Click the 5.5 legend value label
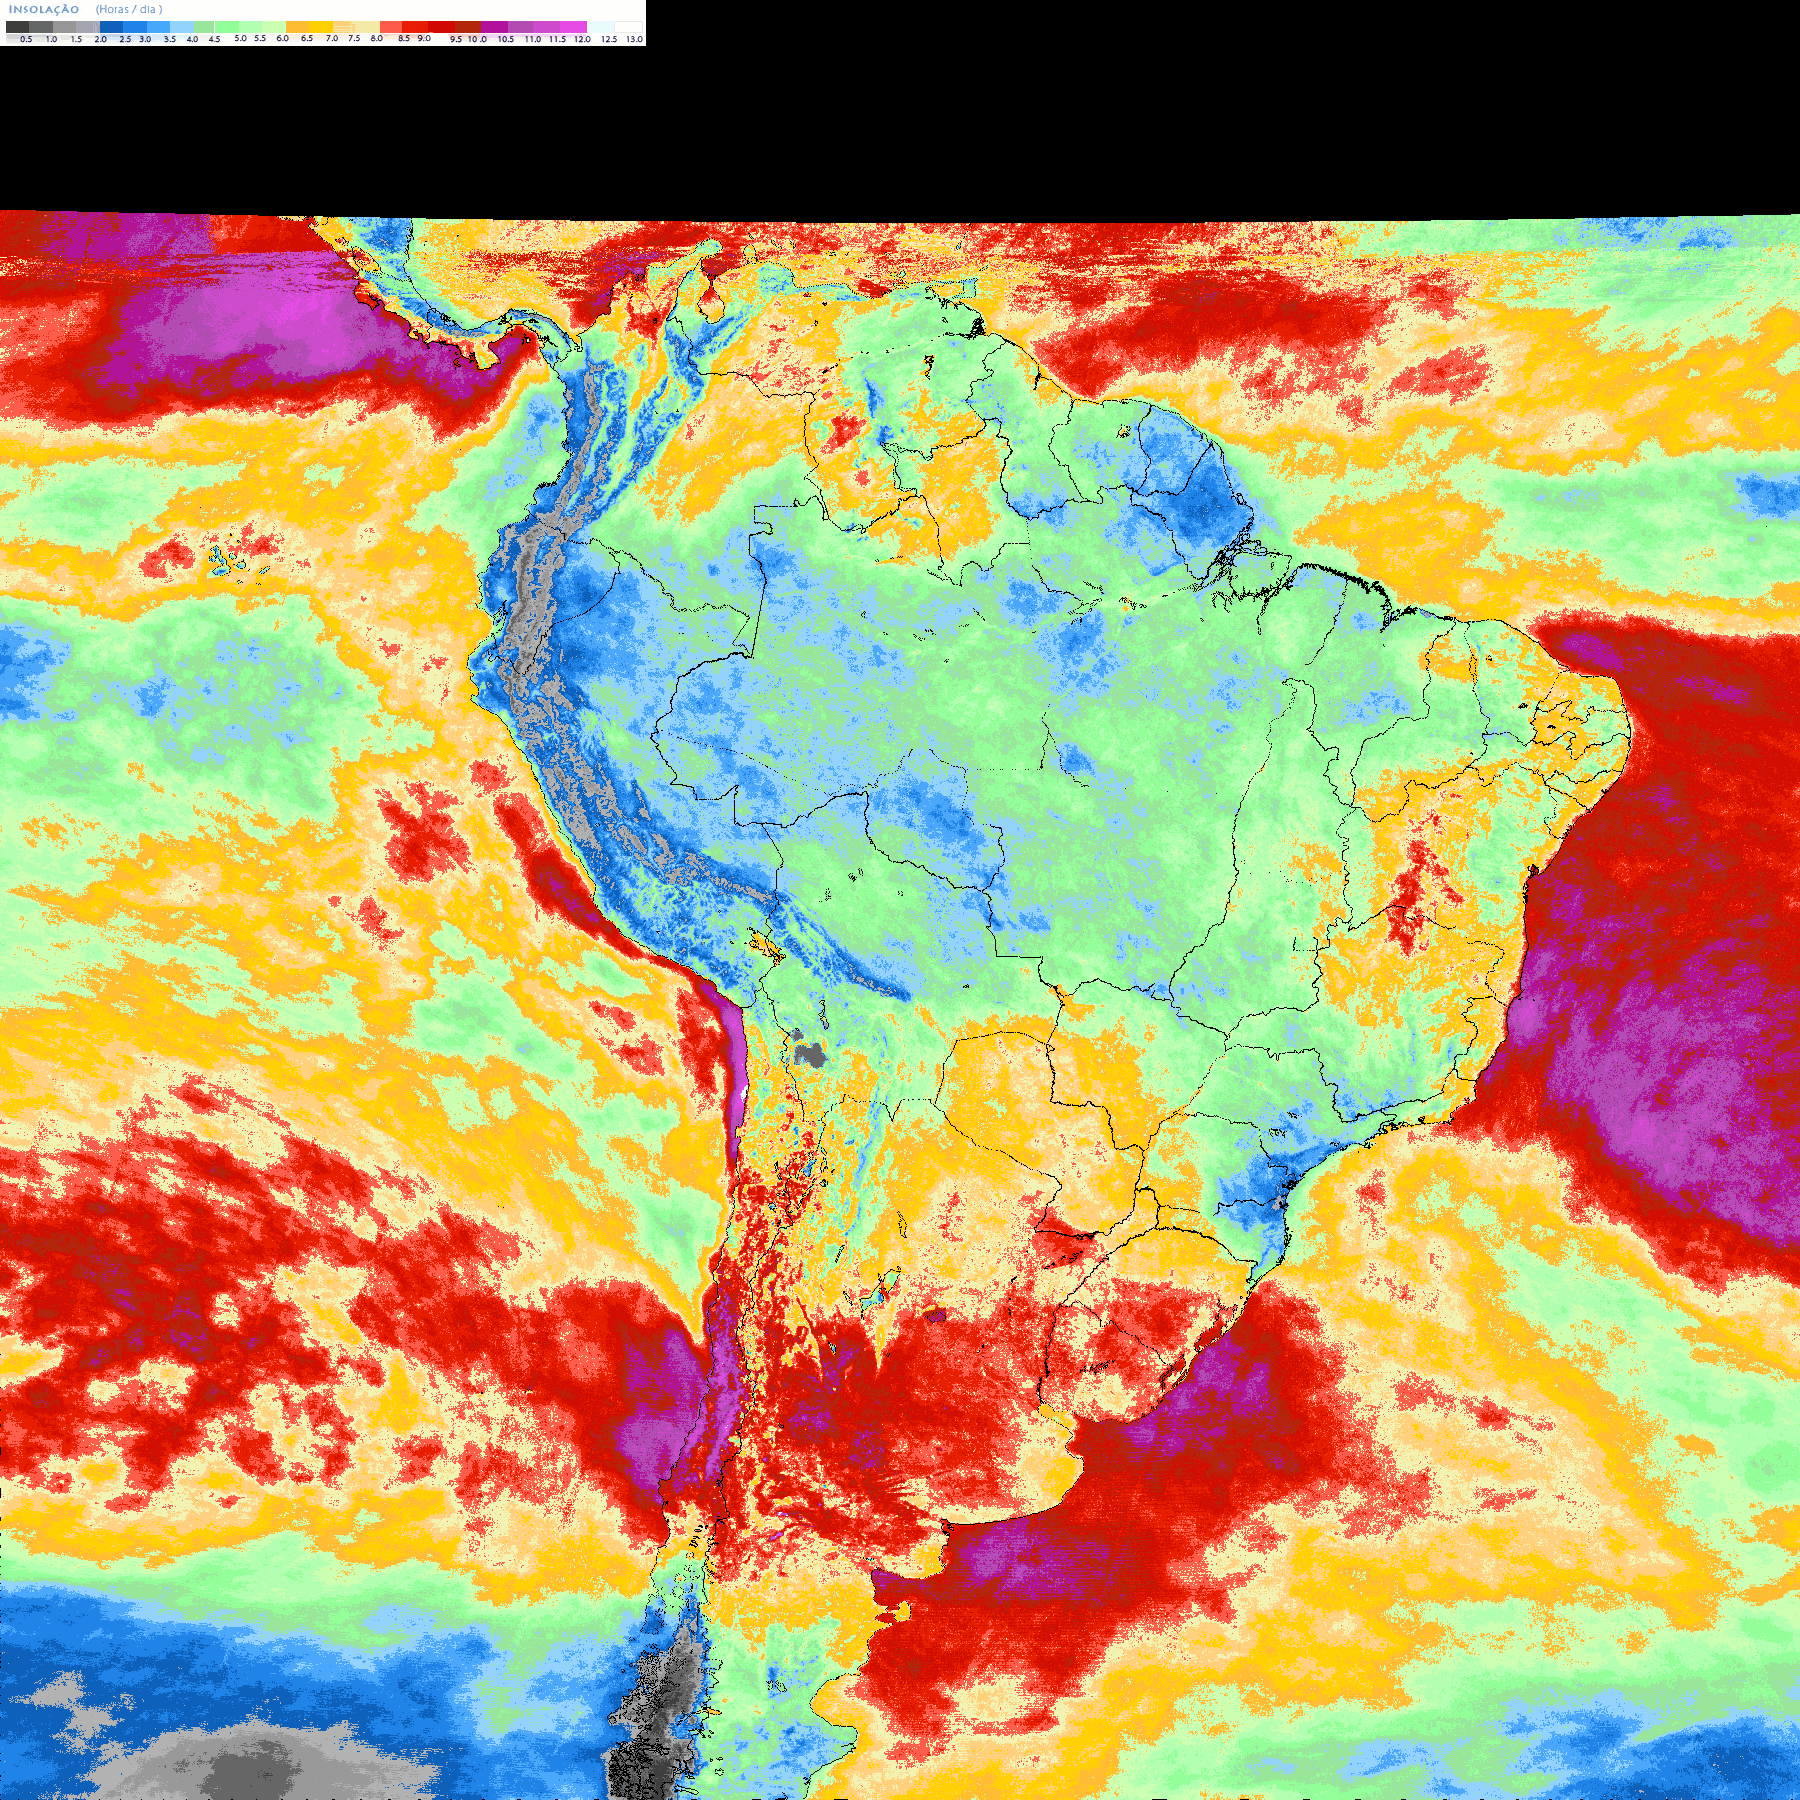Viewport: 1800px width, 1800px height. click(260, 38)
